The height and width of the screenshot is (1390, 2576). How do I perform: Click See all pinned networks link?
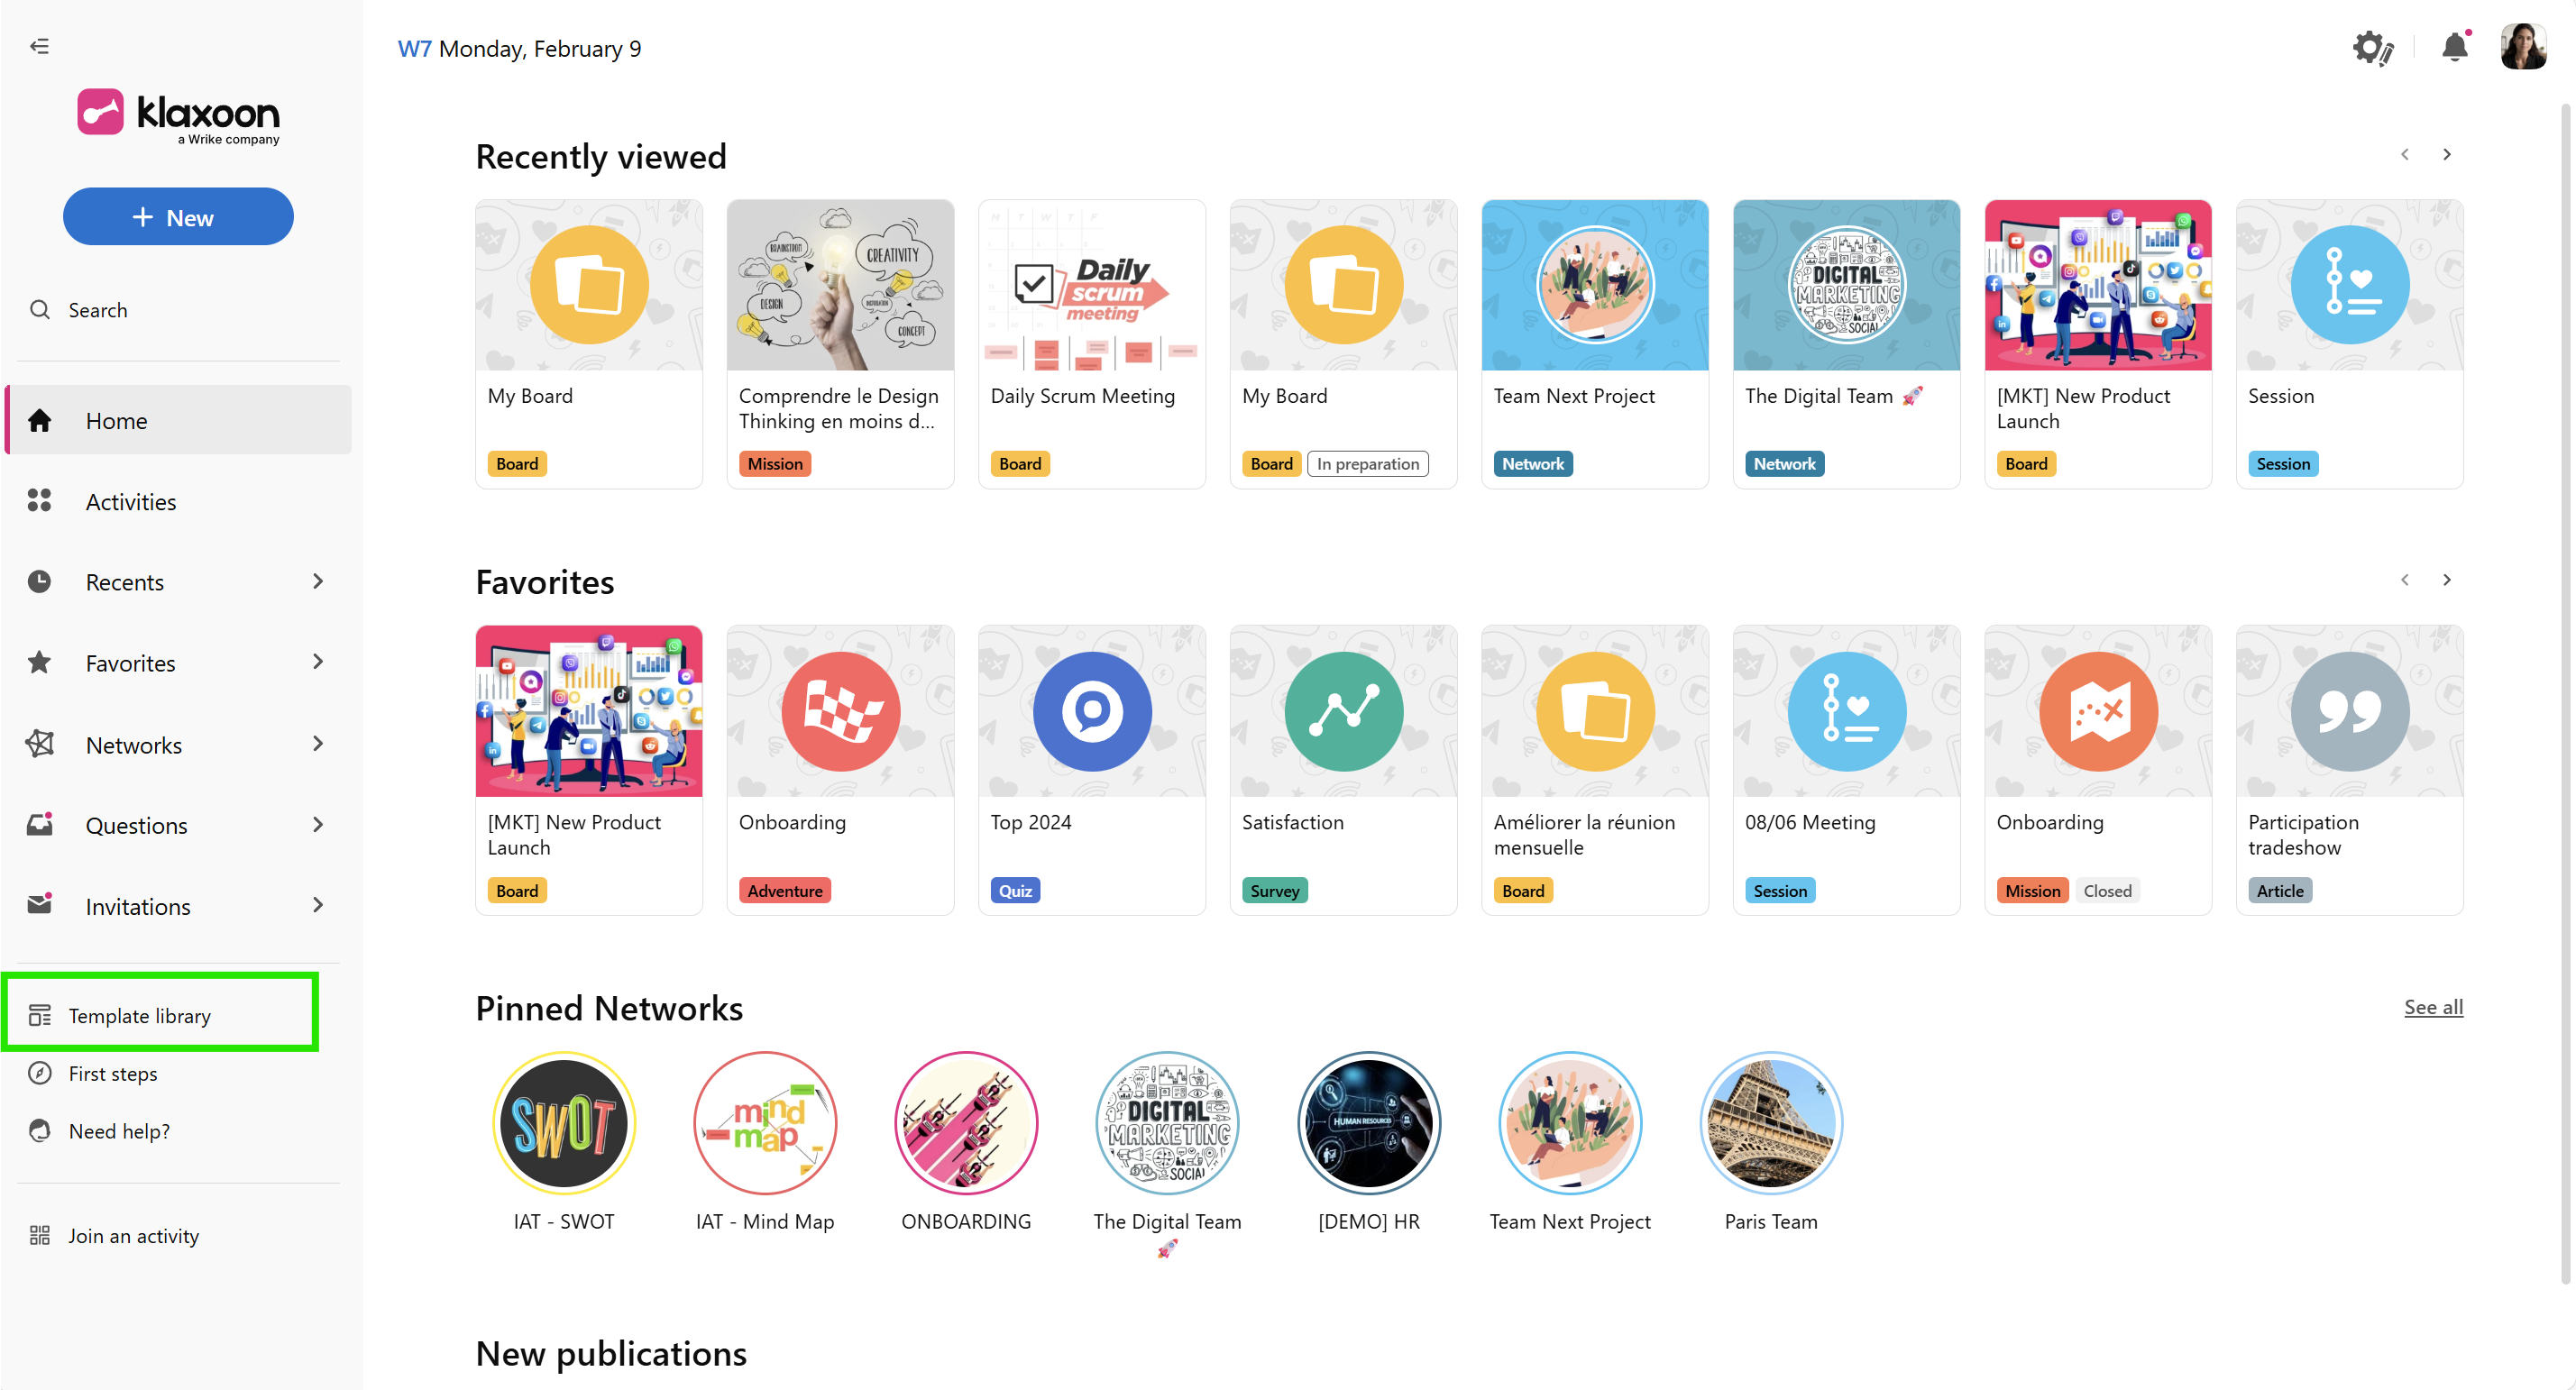tap(2432, 1007)
